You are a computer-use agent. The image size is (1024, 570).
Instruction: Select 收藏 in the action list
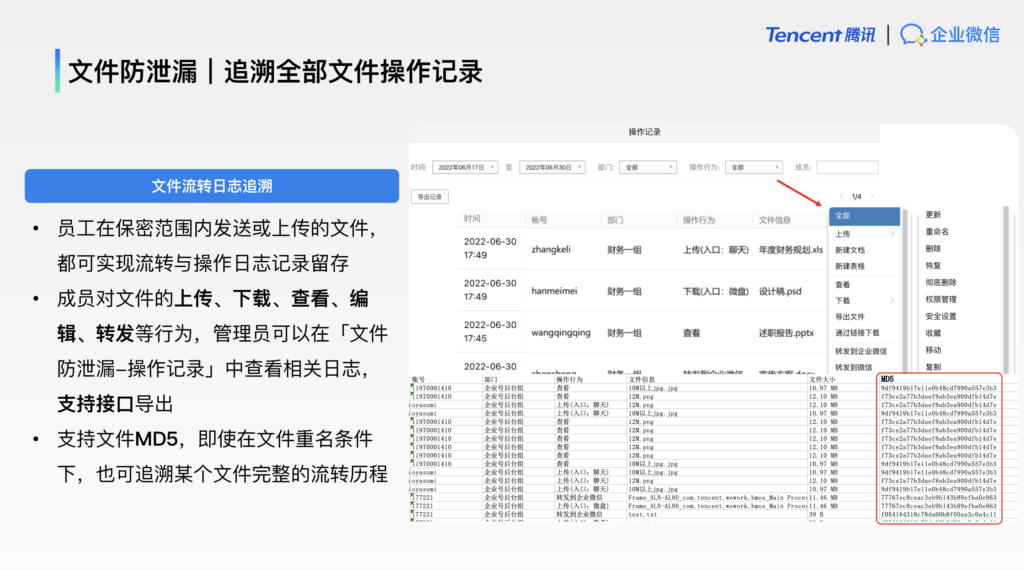pos(933,333)
